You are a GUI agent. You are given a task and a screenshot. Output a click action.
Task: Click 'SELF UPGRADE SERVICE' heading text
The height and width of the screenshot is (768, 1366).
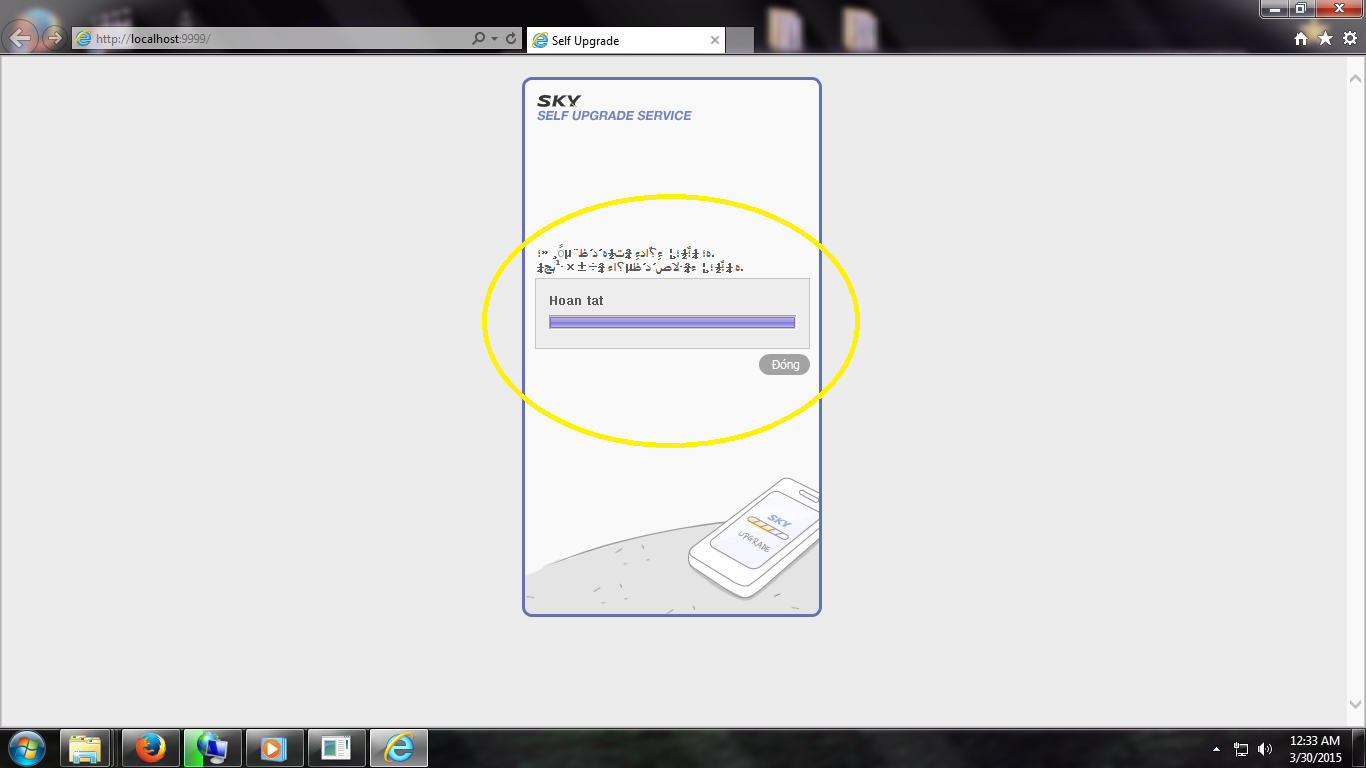(614, 116)
